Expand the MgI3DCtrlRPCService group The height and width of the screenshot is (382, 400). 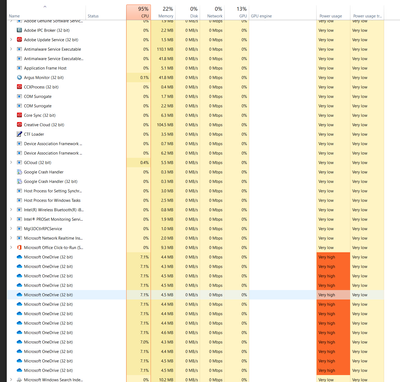click(x=11, y=228)
